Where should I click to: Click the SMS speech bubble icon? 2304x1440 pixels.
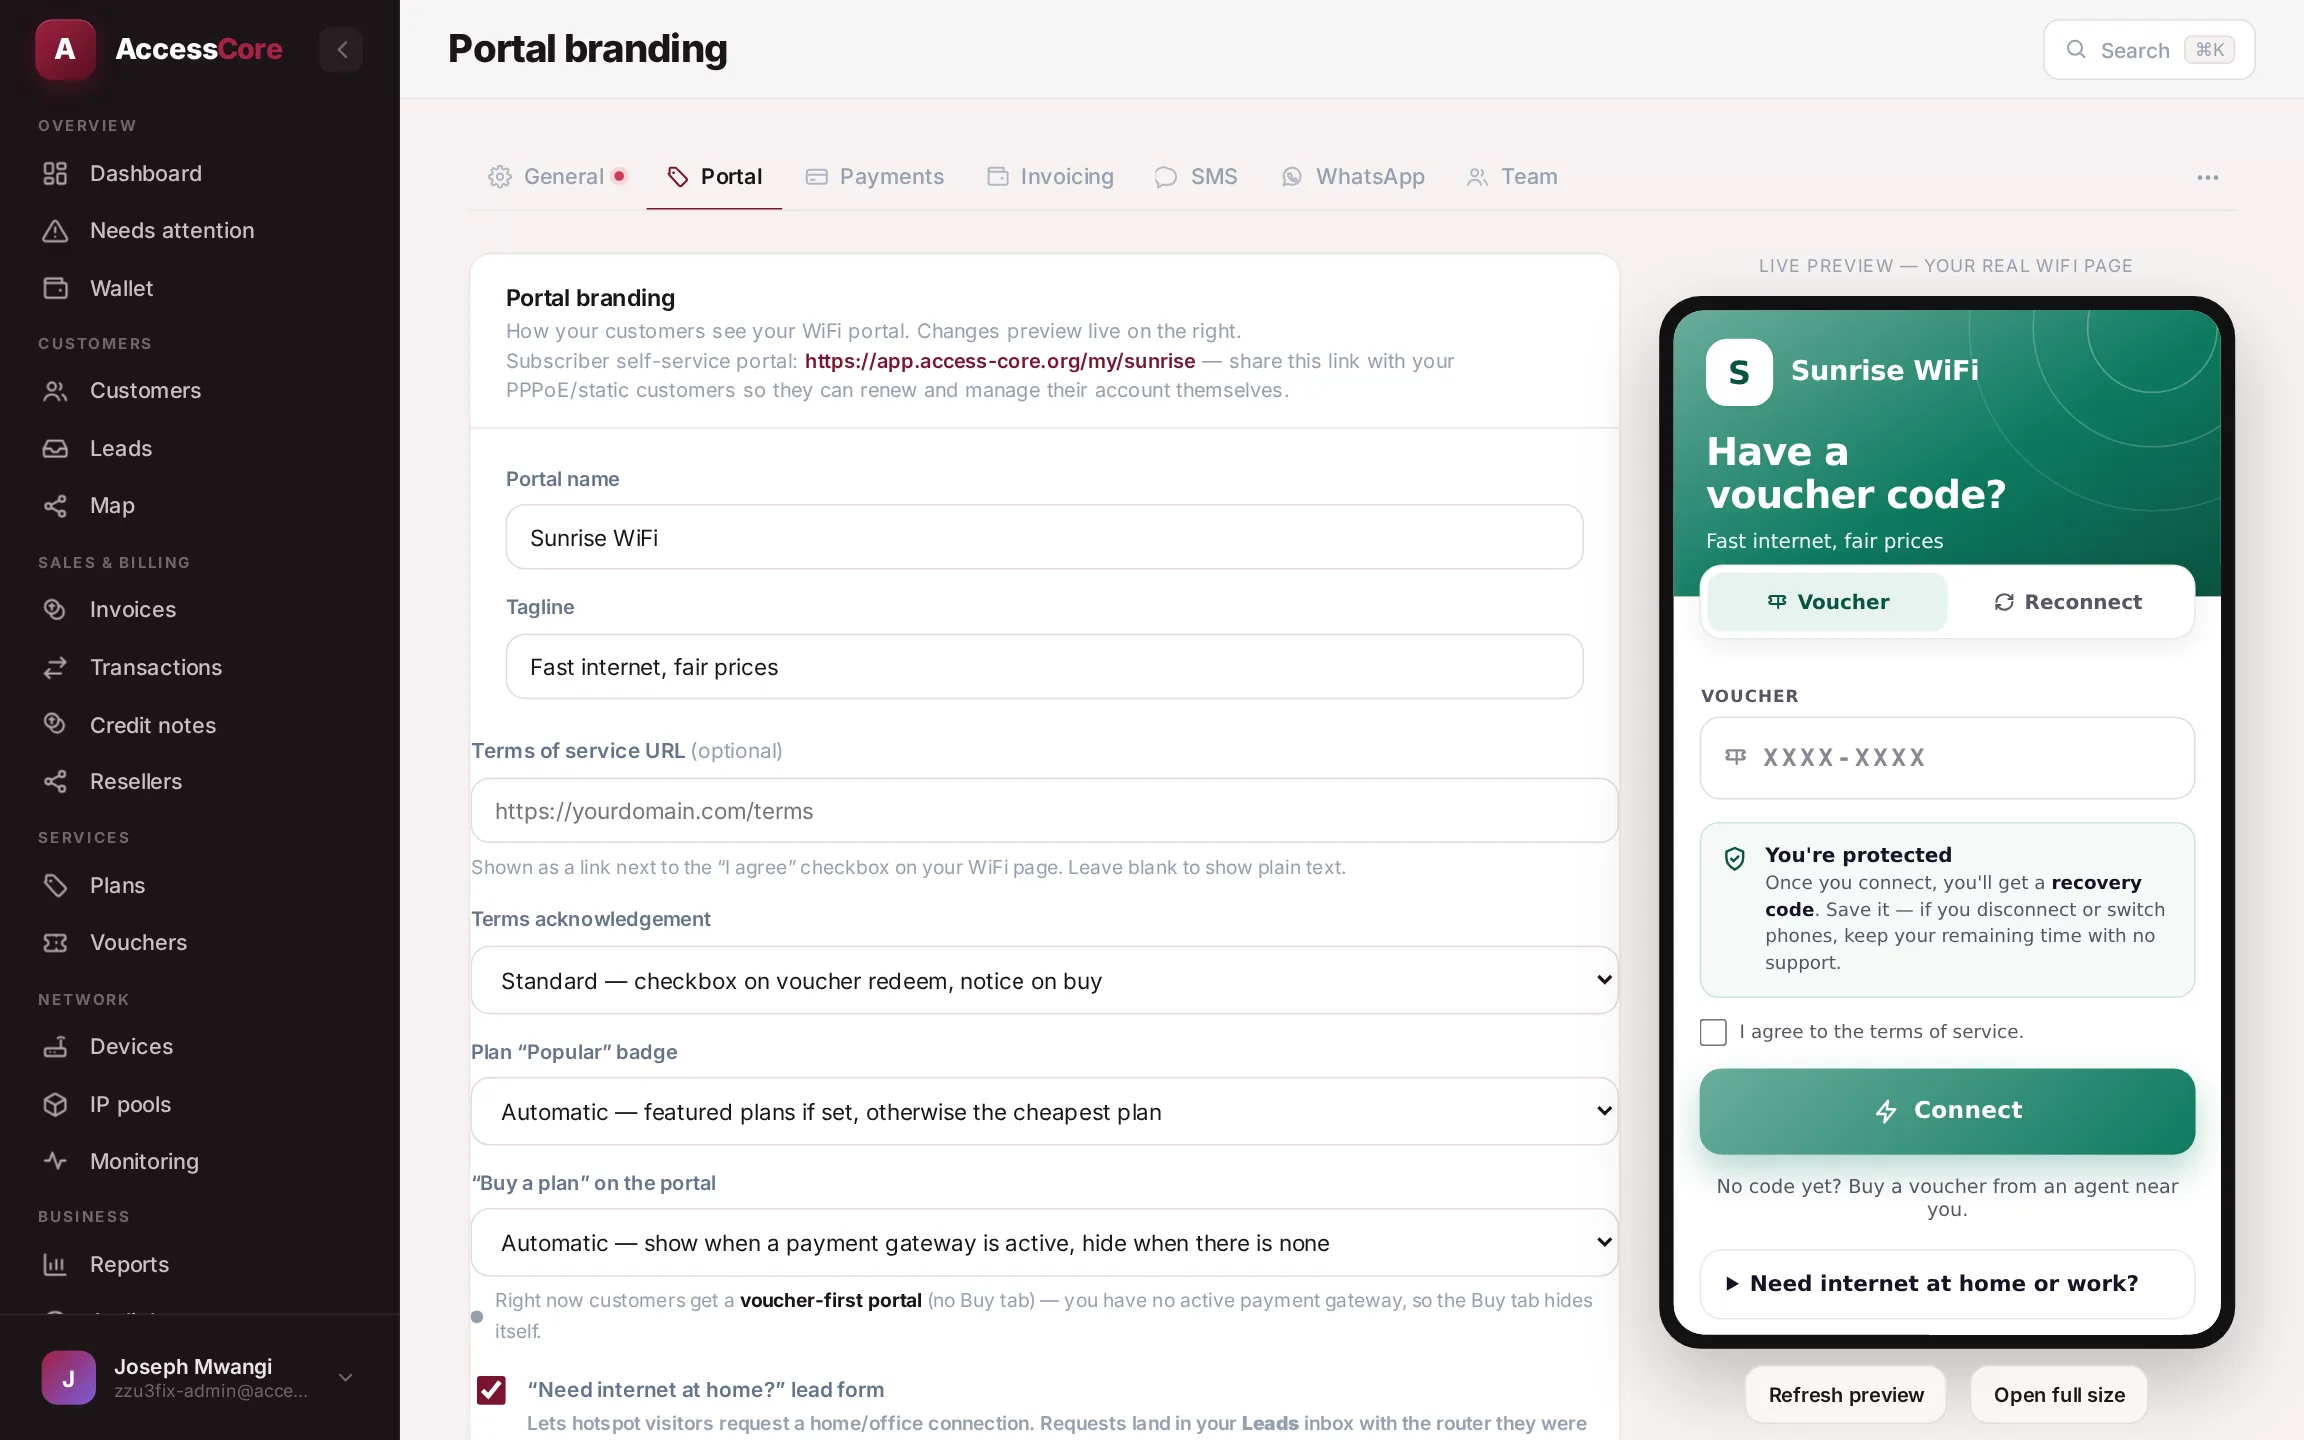pos(1165,177)
